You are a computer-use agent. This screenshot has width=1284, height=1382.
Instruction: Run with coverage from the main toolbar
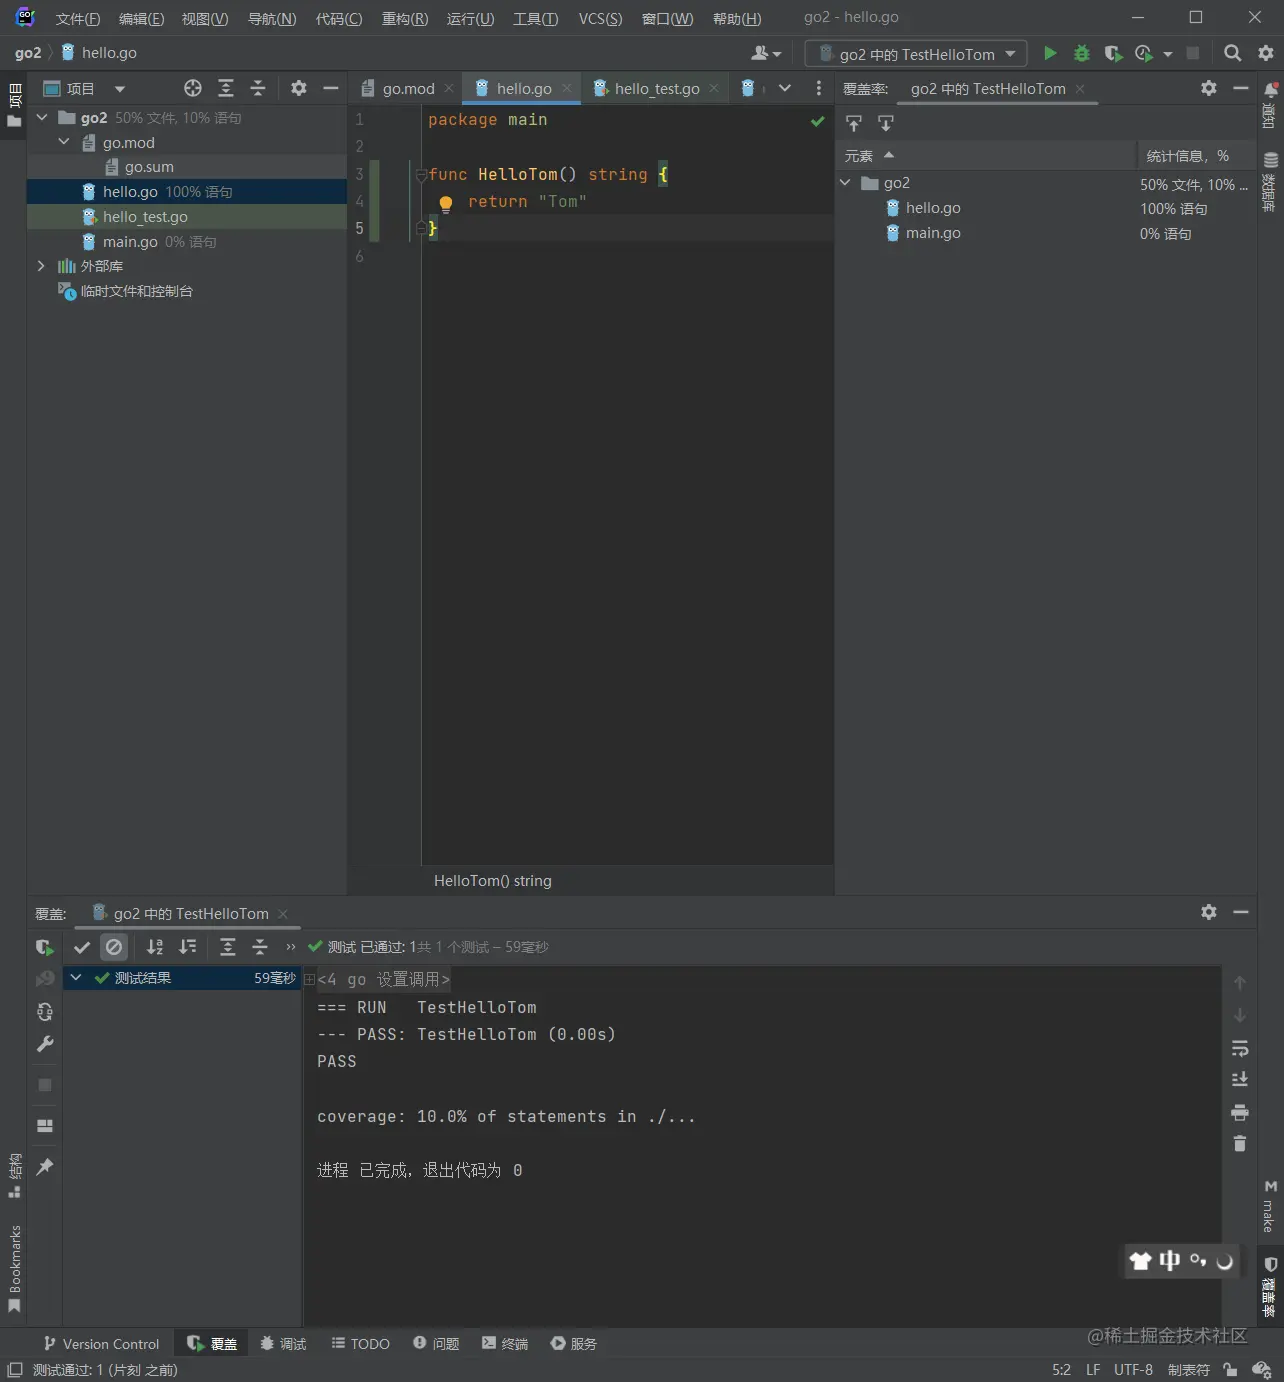click(x=1112, y=53)
